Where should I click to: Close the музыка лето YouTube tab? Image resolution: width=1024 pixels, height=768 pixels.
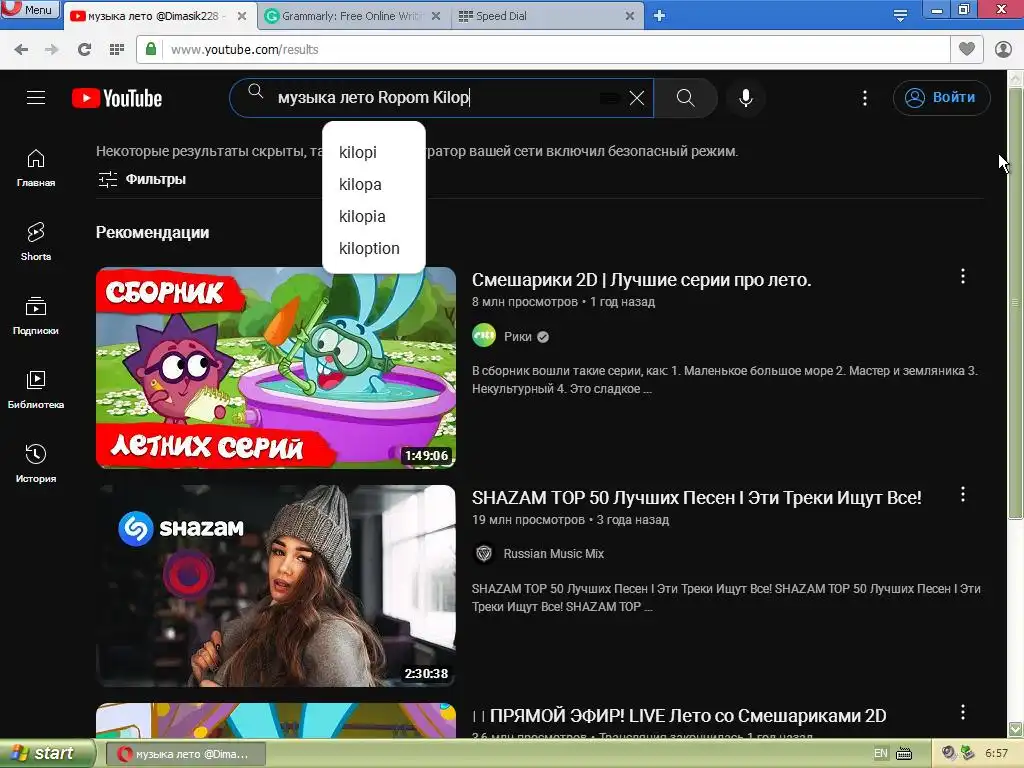coord(242,16)
